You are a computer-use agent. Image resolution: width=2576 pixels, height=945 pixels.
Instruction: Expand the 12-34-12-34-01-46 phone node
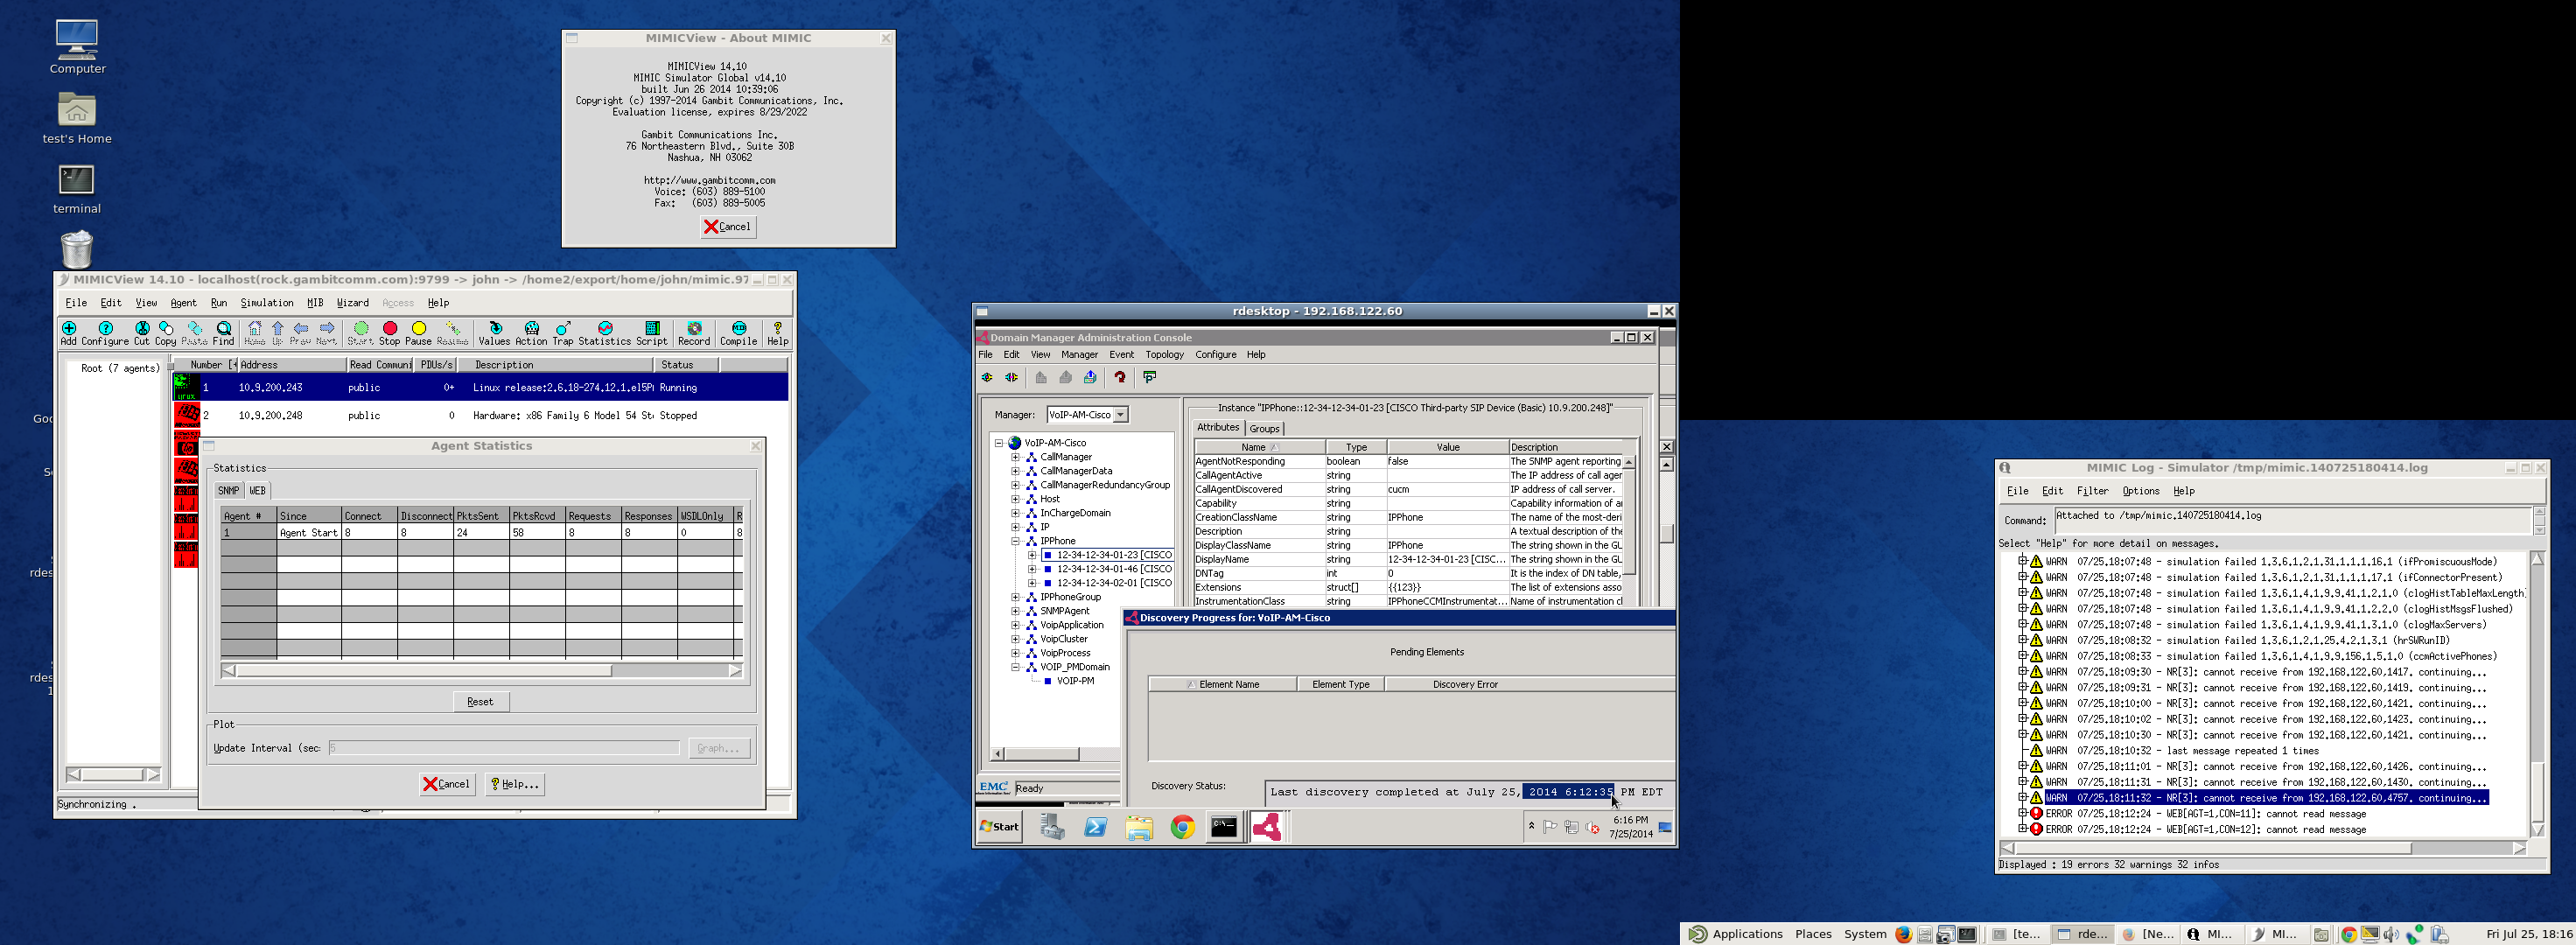coord(1032,569)
